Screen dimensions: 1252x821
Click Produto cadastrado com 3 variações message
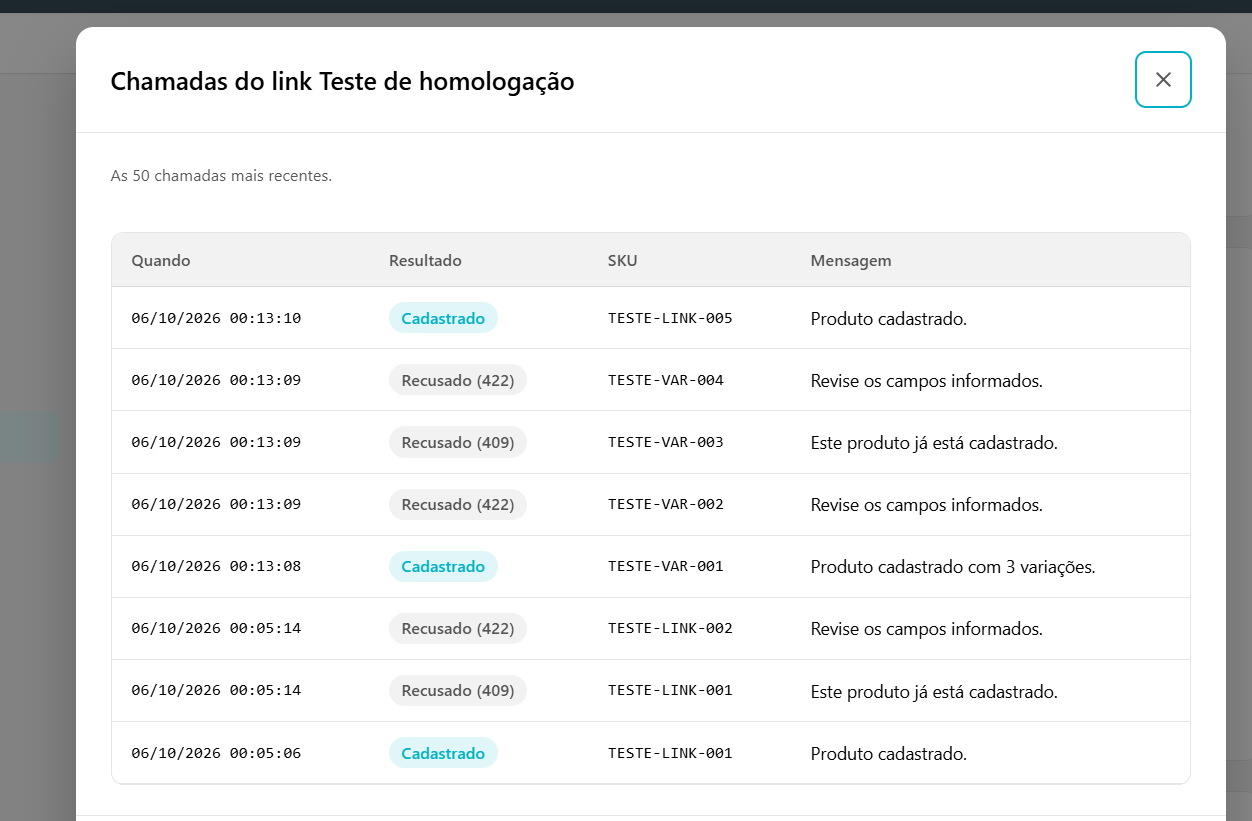[x=953, y=567]
